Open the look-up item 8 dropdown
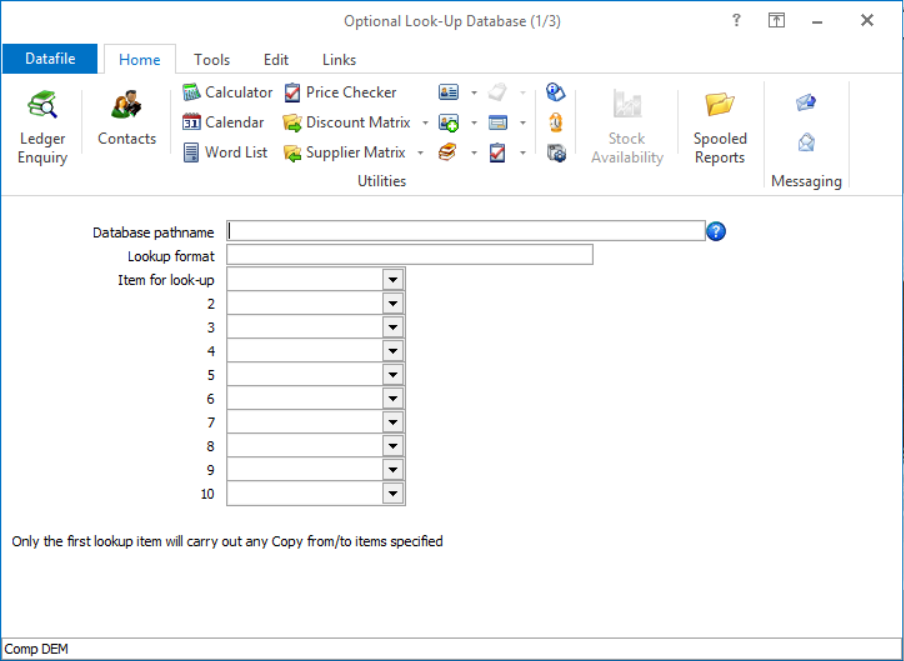This screenshot has width=904, height=661. (x=393, y=446)
